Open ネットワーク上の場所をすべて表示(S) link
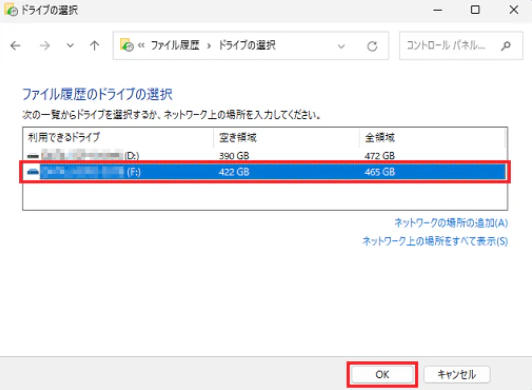This screenshot has height=390, width=532. (435, 241)
